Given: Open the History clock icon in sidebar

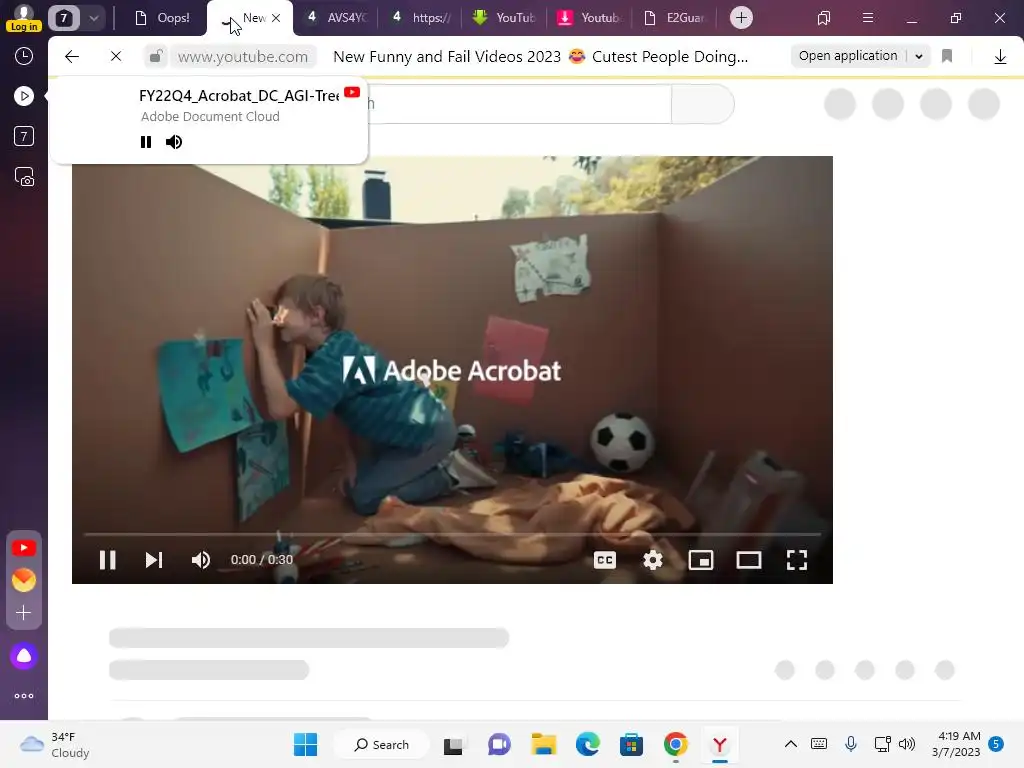Looking at the screenshot, I should pos(24,56).
